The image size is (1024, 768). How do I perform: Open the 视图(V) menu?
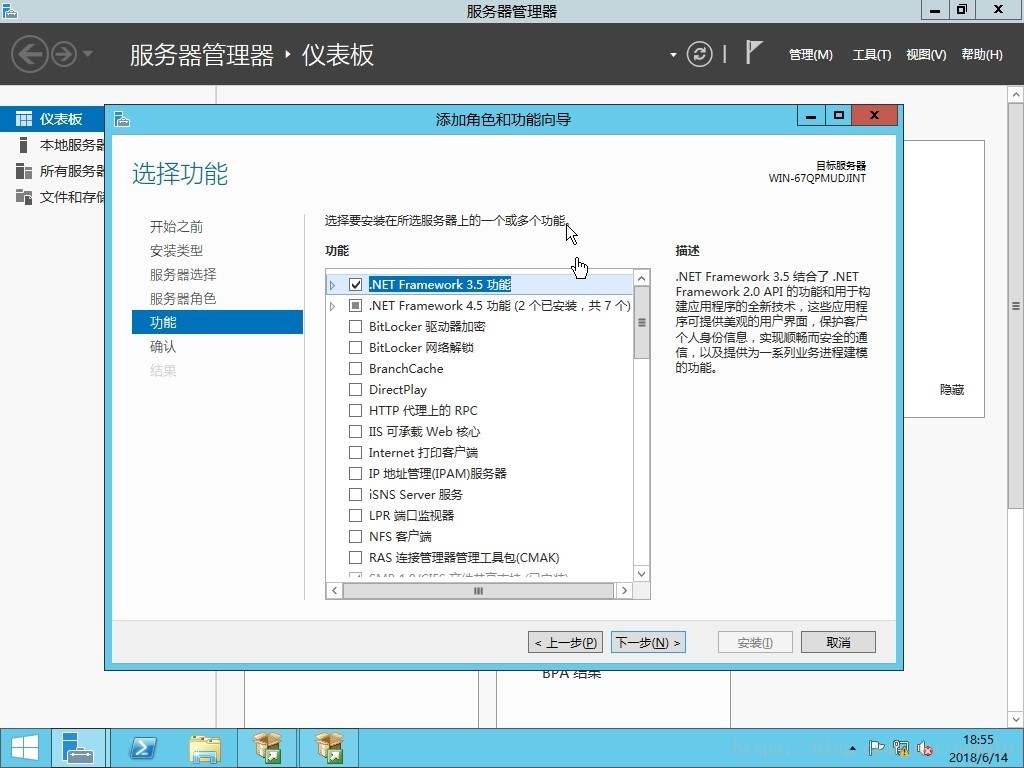[926, 55]
